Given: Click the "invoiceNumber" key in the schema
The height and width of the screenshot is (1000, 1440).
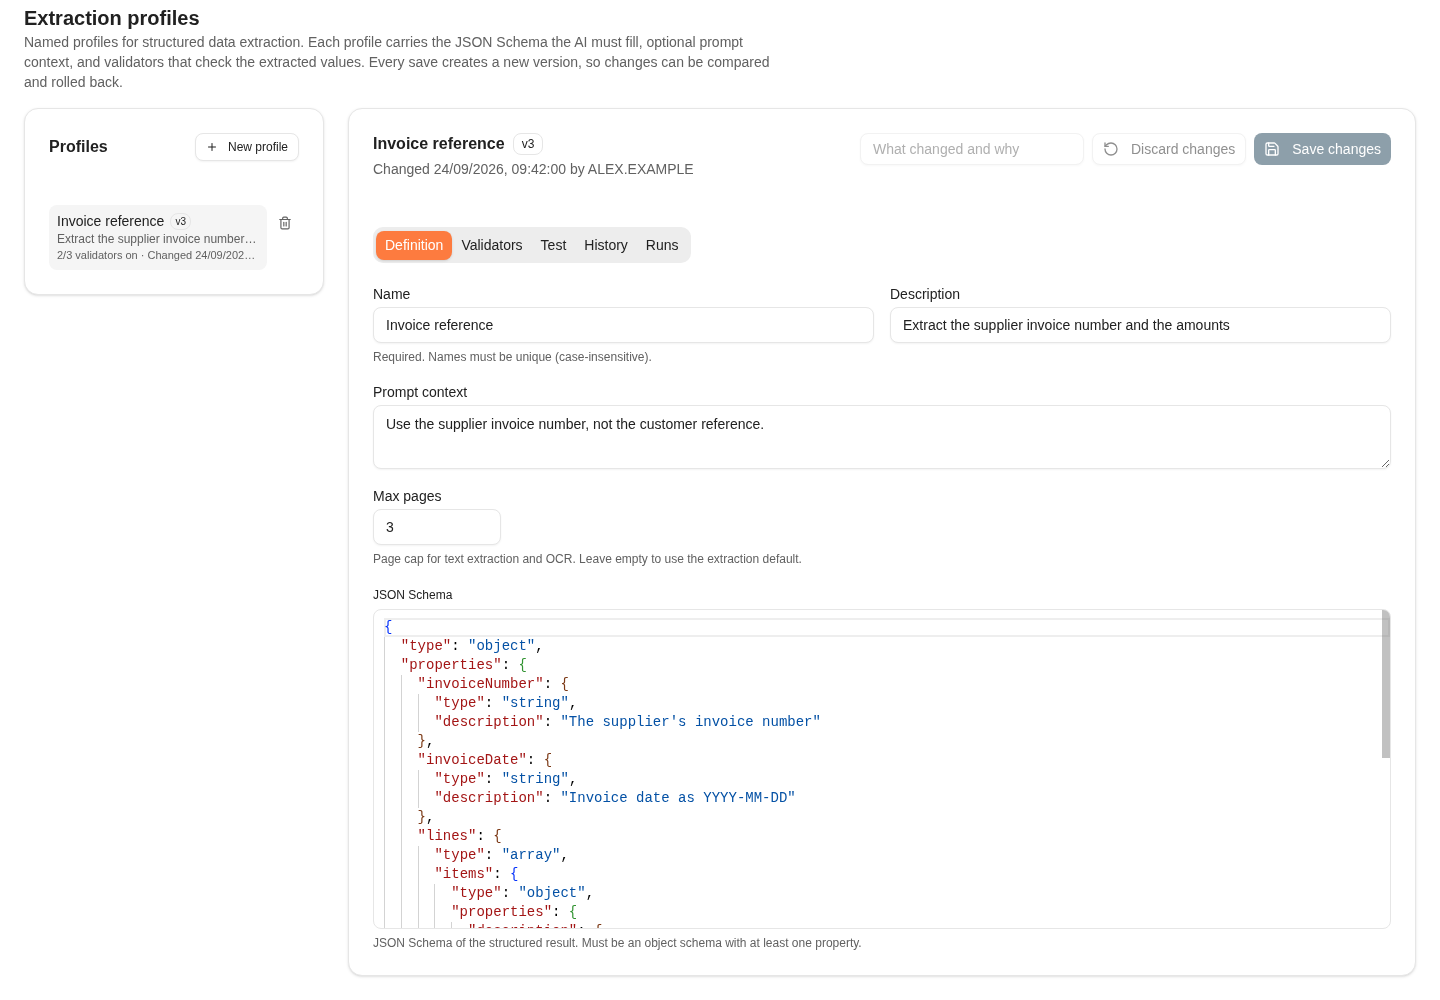Looking at the screenshot, I should pos(481,684).
